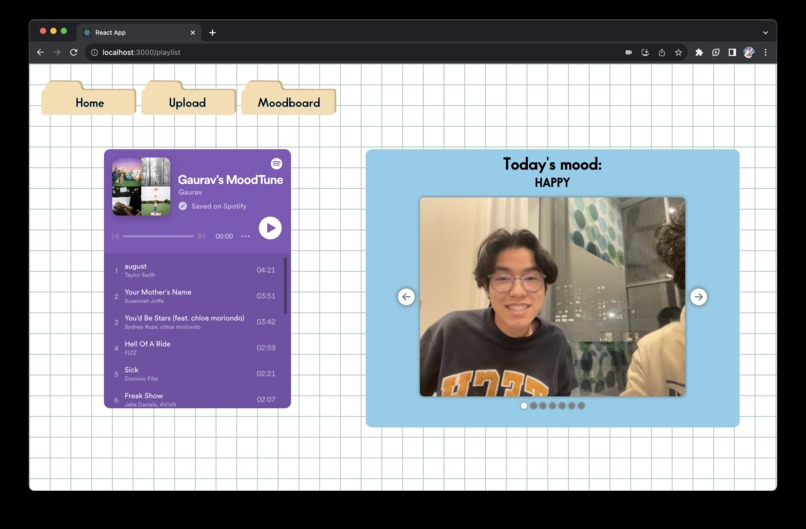806x529 pixels.
Task: Click the 00:00 elapsed time label
Action: click(224, 236)
